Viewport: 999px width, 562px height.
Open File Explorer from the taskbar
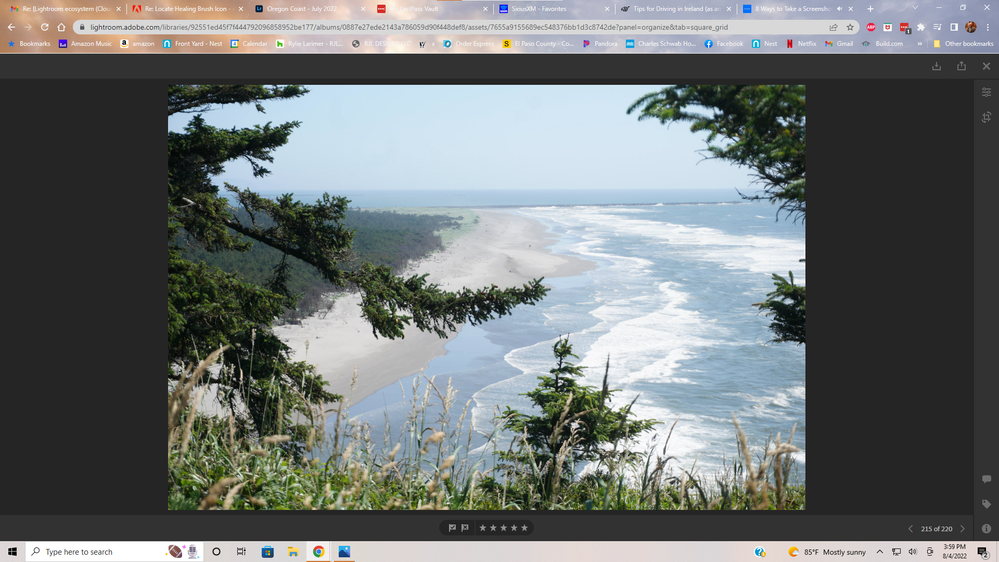pyautogui.click(x=292, y=552)
